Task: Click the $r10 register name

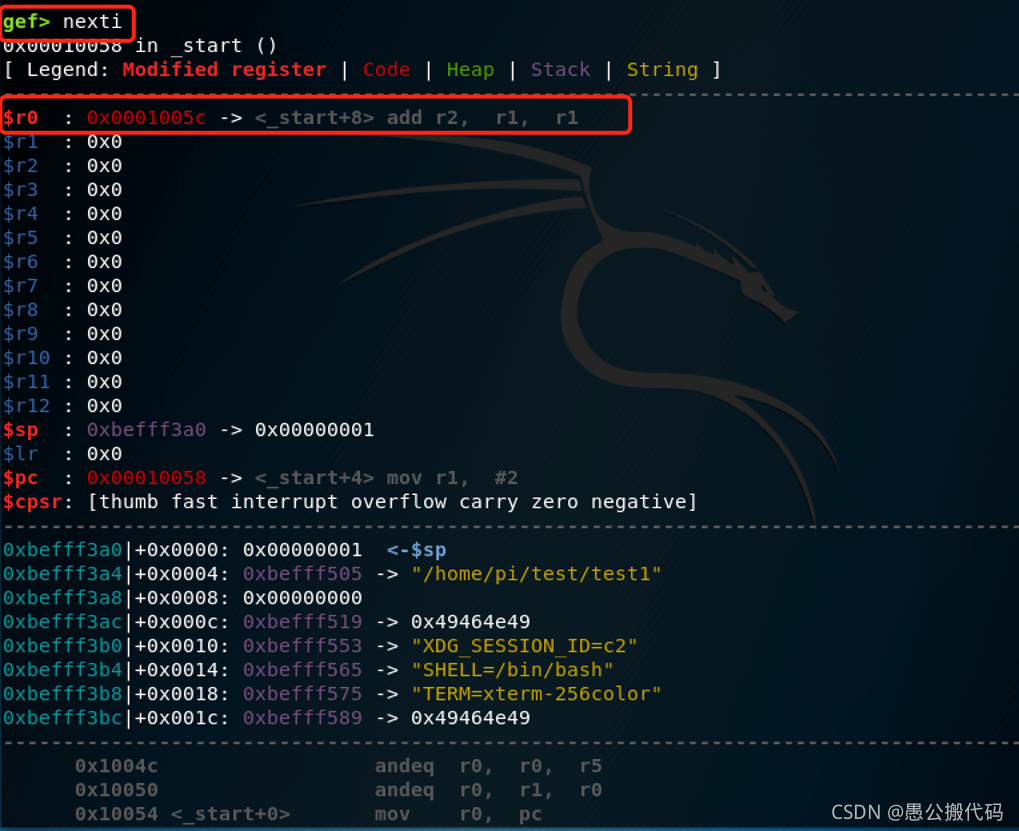Action: [27, 358]
